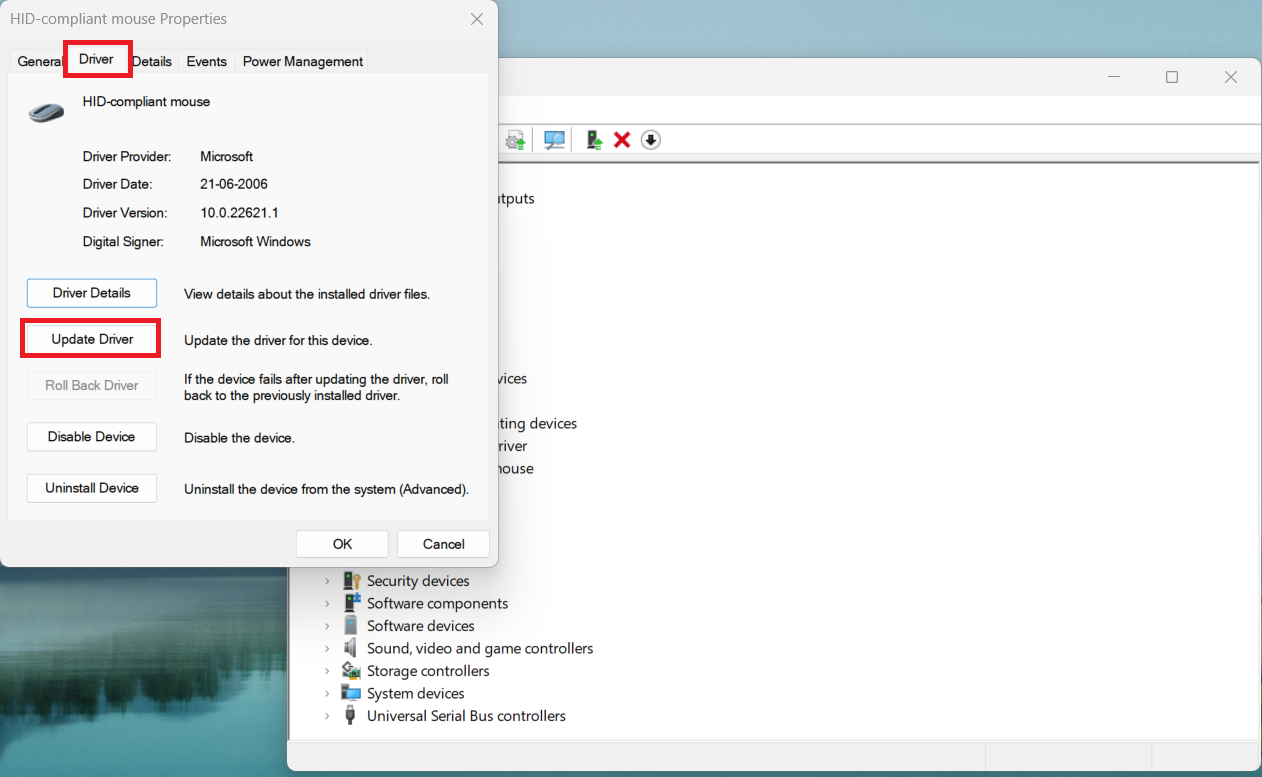The image size is (1262, 777).
Task: Click the grayed-out gear driver icon in toolbar
Action: (x=515, y=140)
